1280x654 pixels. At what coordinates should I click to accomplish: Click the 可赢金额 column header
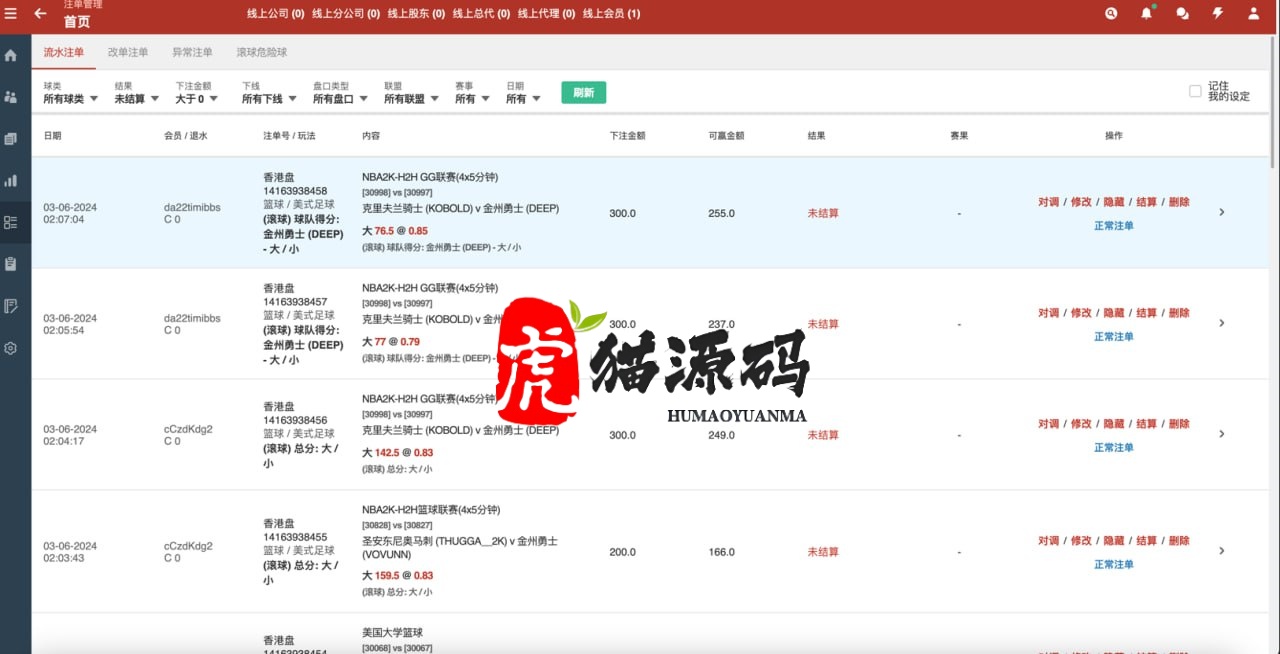[727, 135]
